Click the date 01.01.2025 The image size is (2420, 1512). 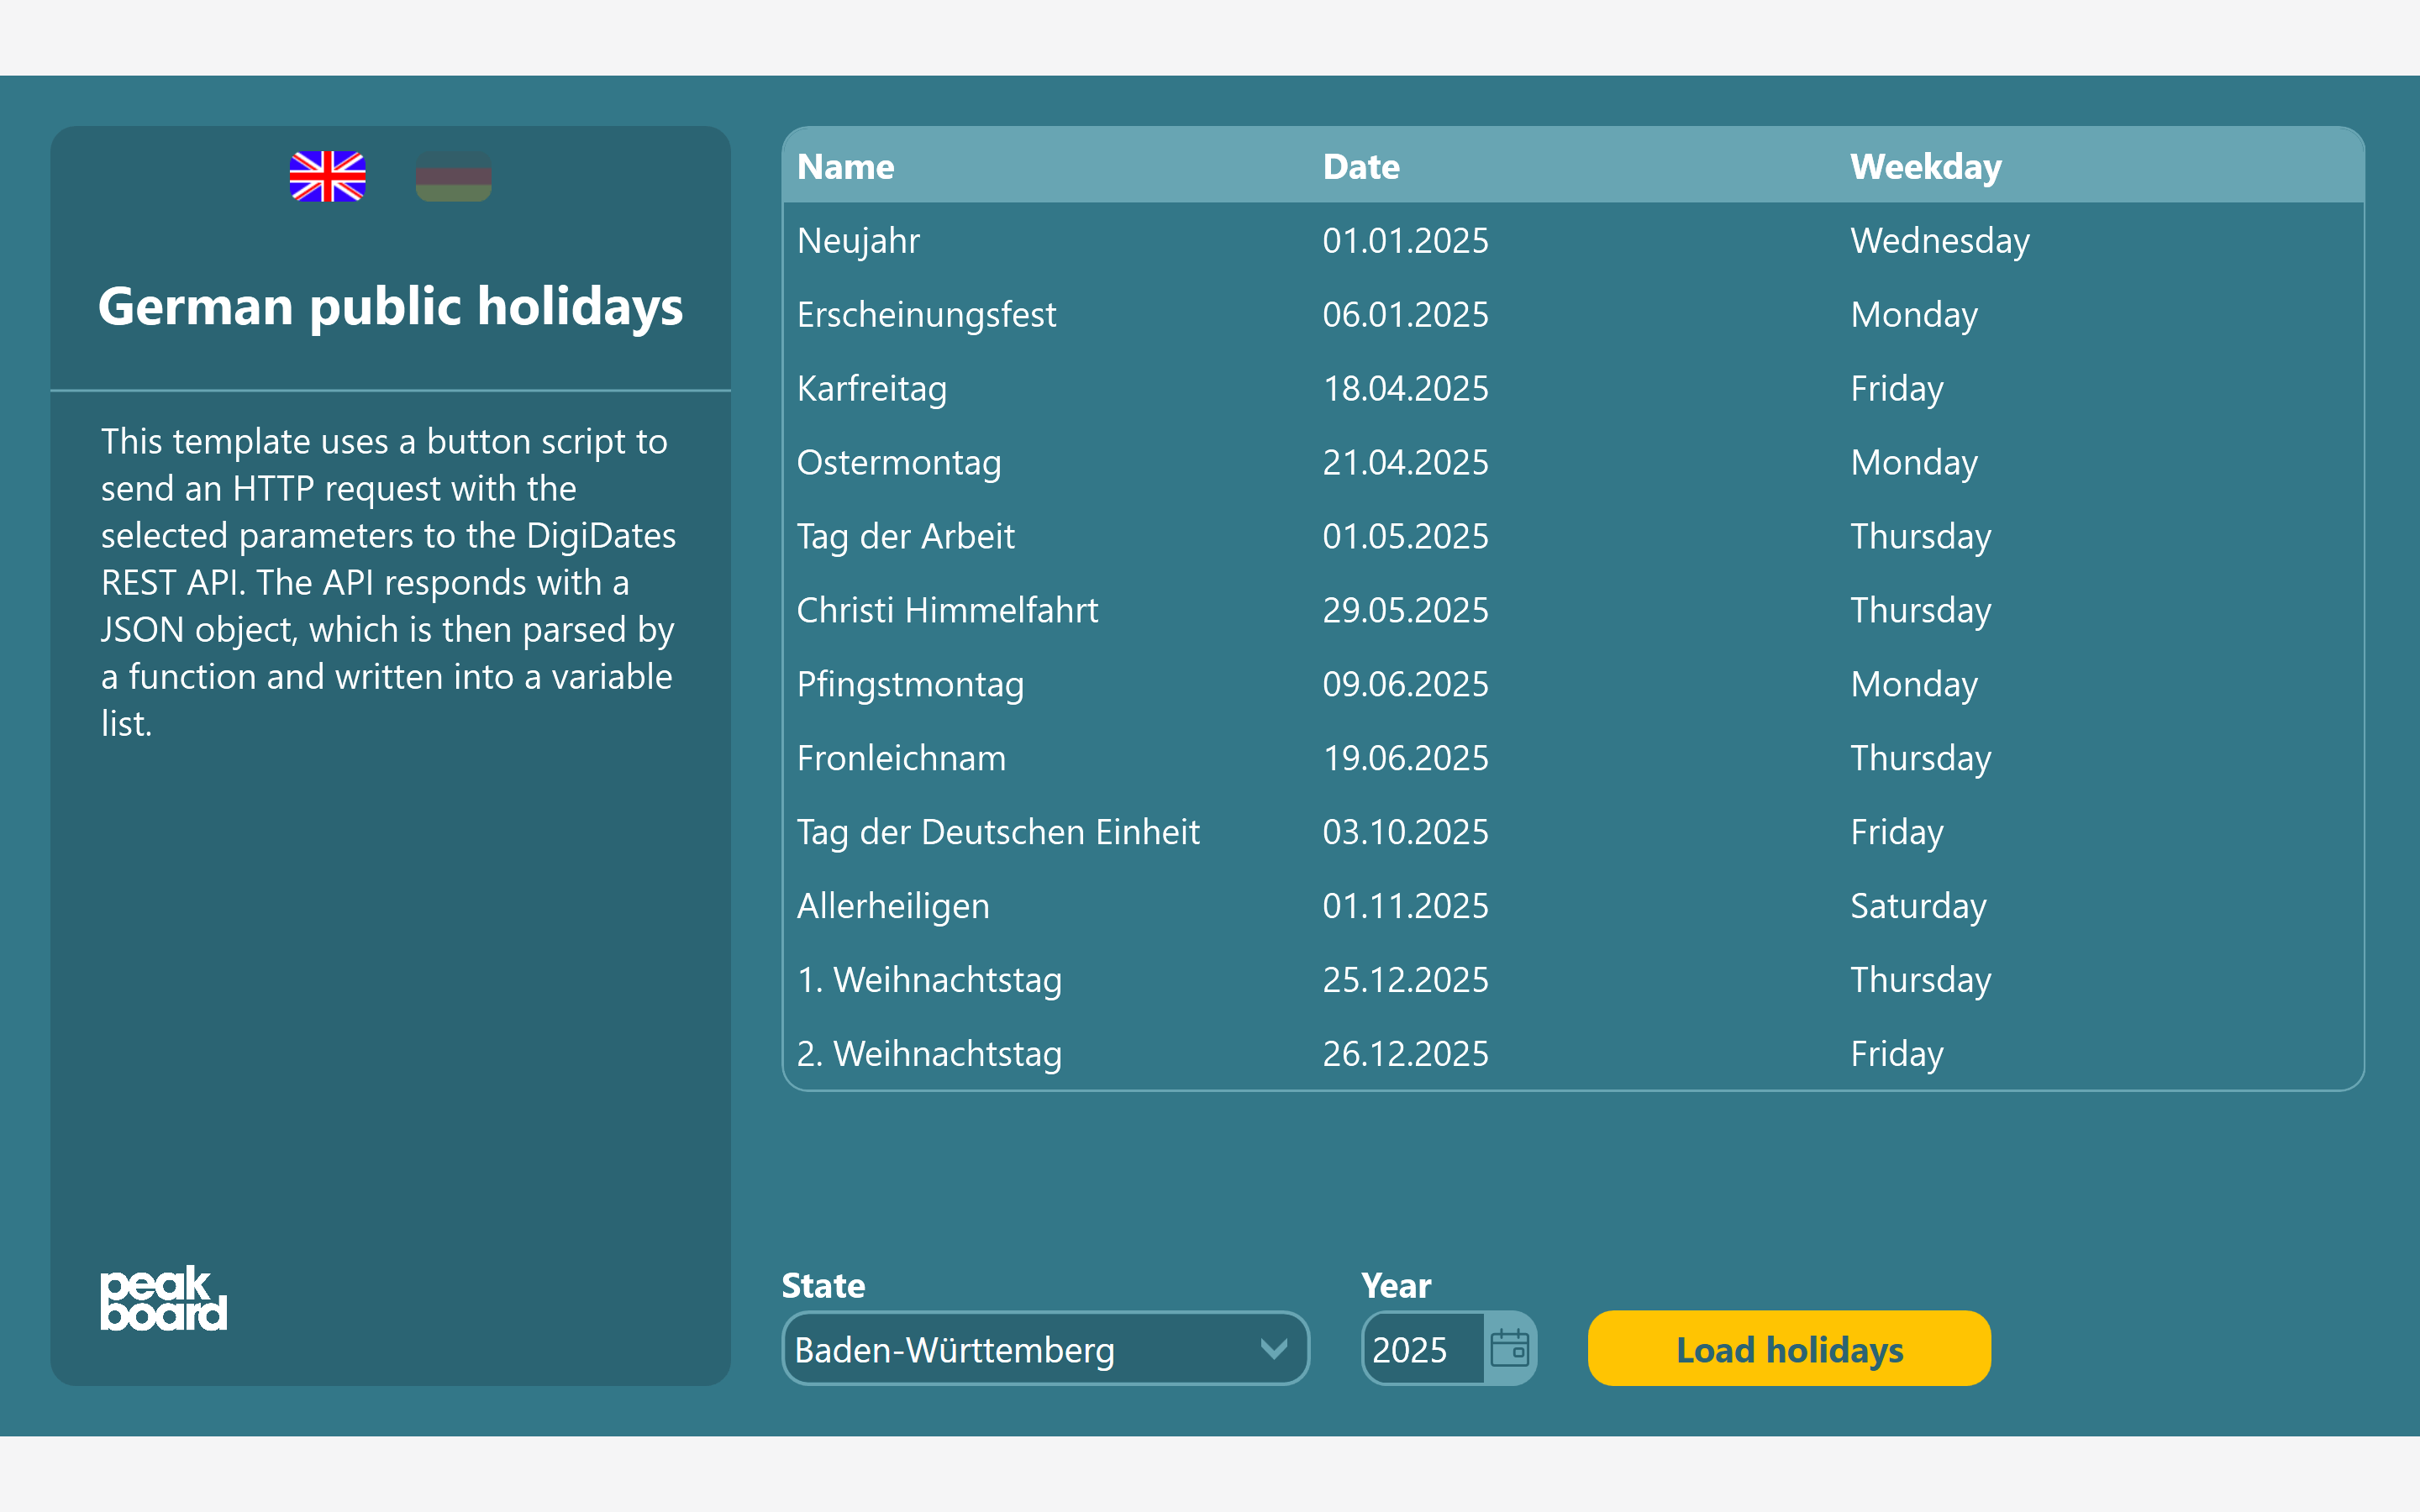pyautogui.click(x=1405, y=241)
